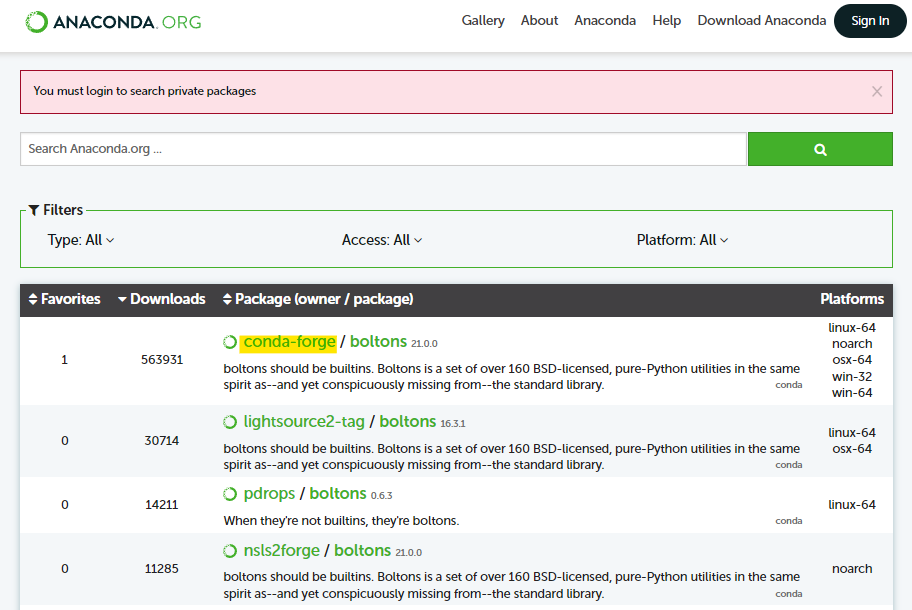
Task: Click the conda-forge package ring icon
Action: coord(230,342)
